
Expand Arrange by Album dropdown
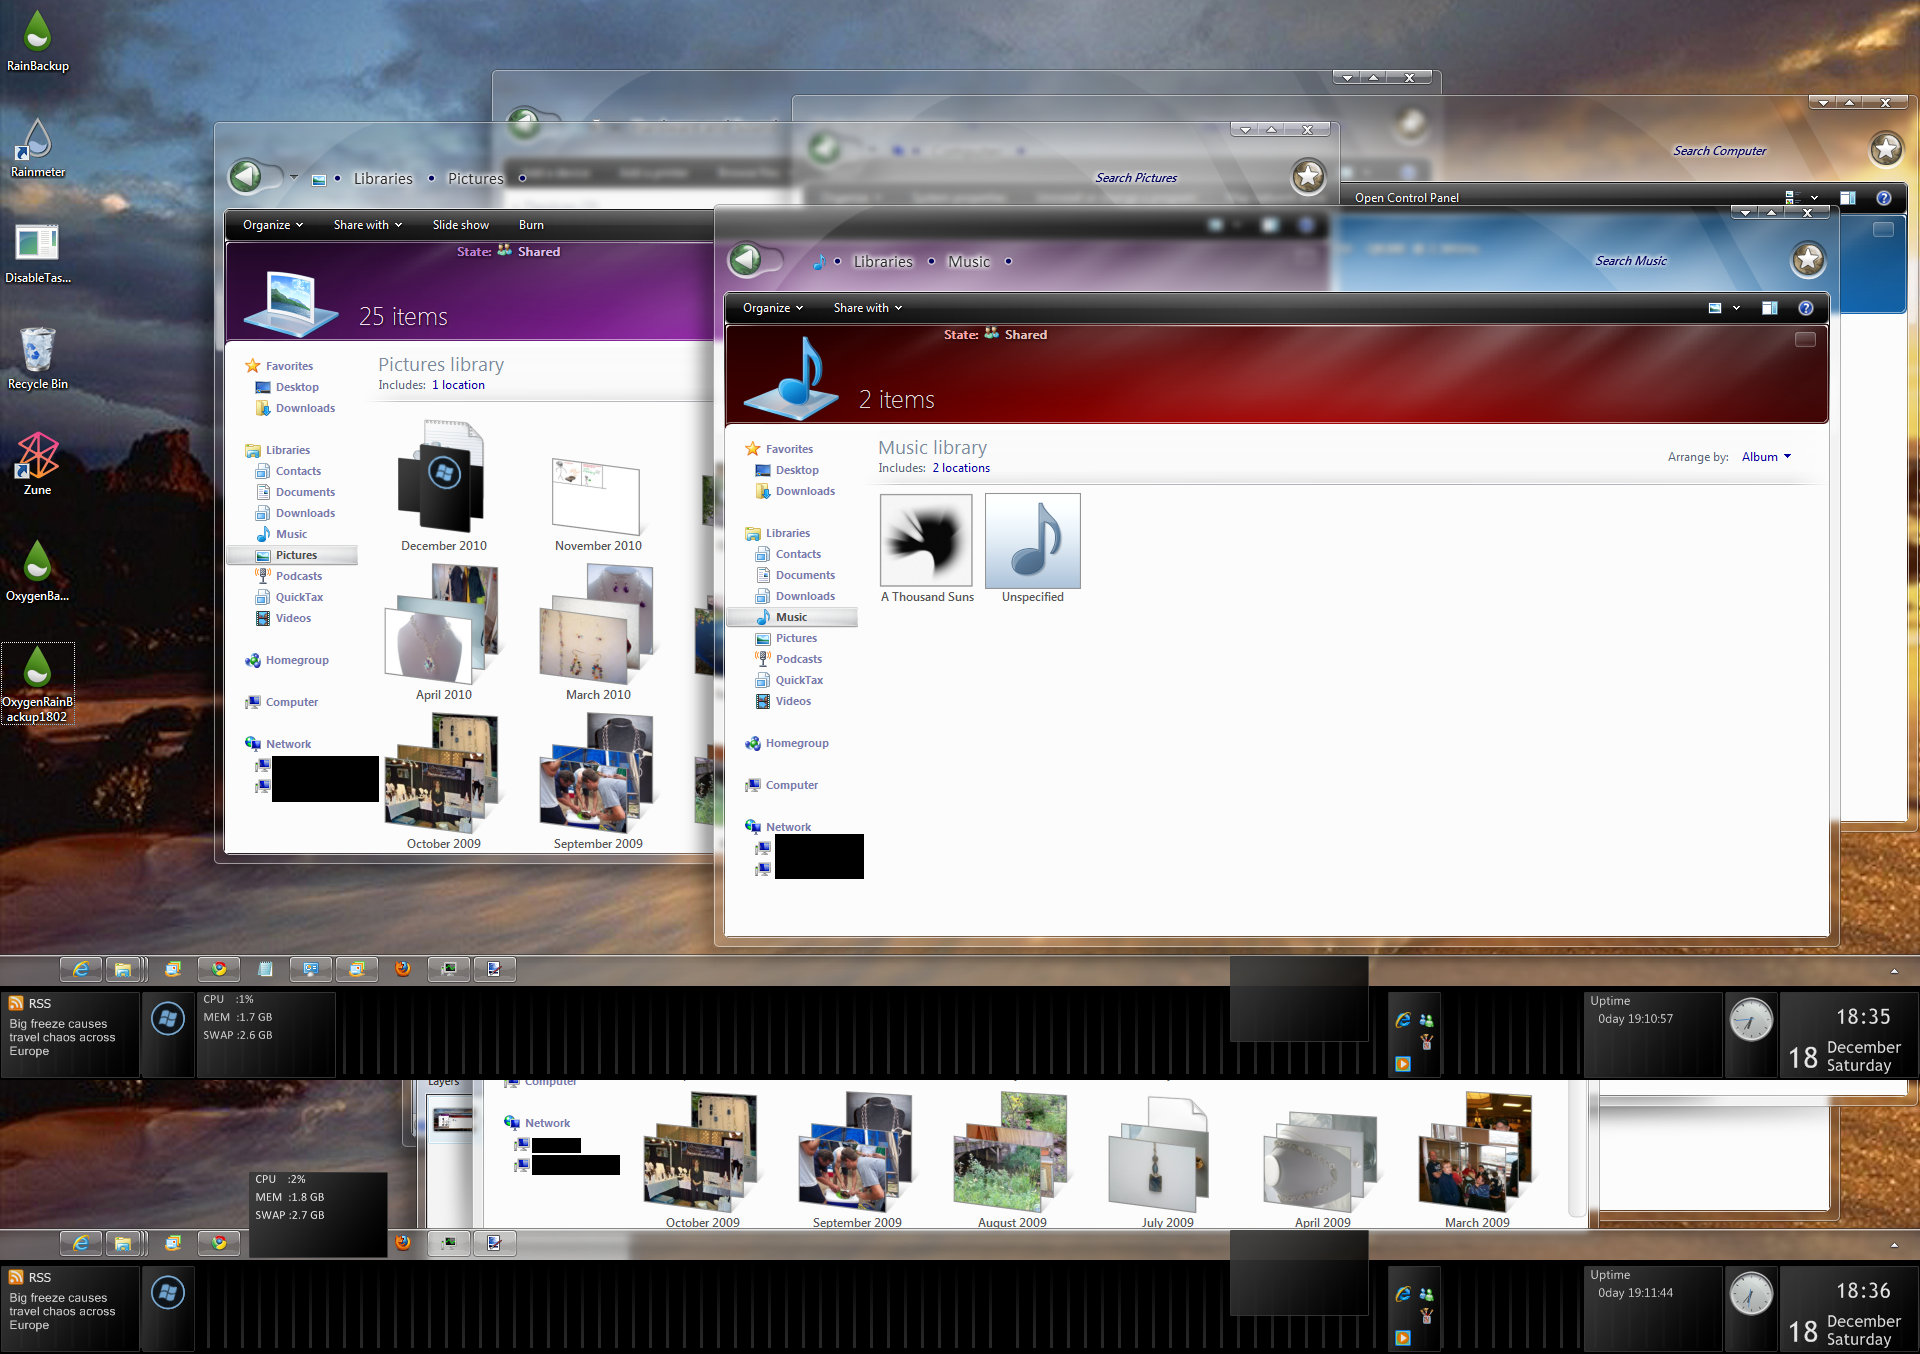pos(1766,457)
